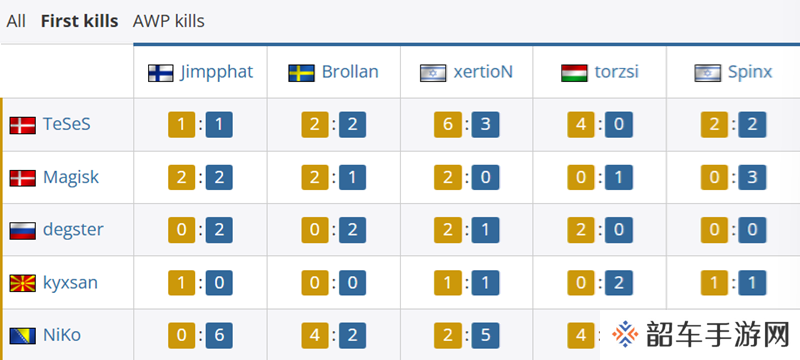Click the Bosnian flag beside NiKo

[22, 336]
